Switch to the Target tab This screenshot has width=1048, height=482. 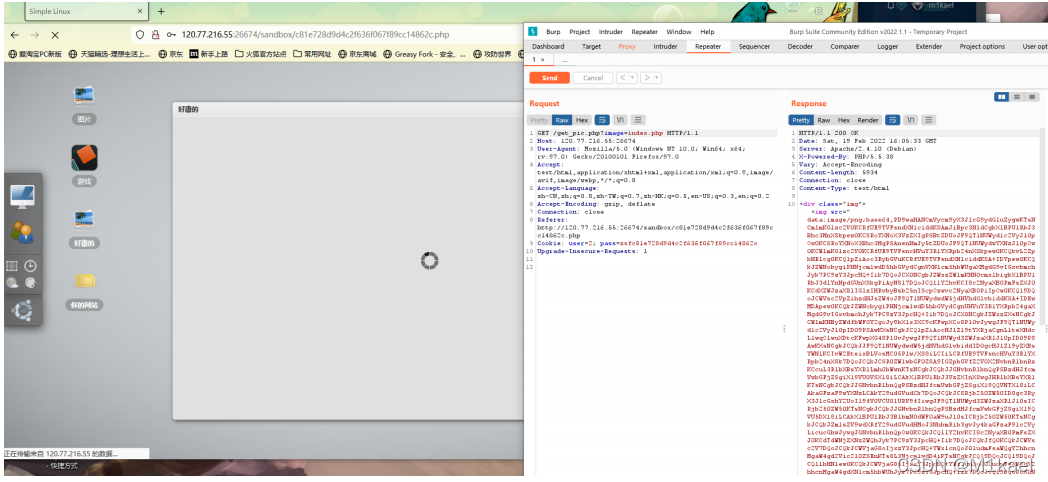[x=592, y=47]
